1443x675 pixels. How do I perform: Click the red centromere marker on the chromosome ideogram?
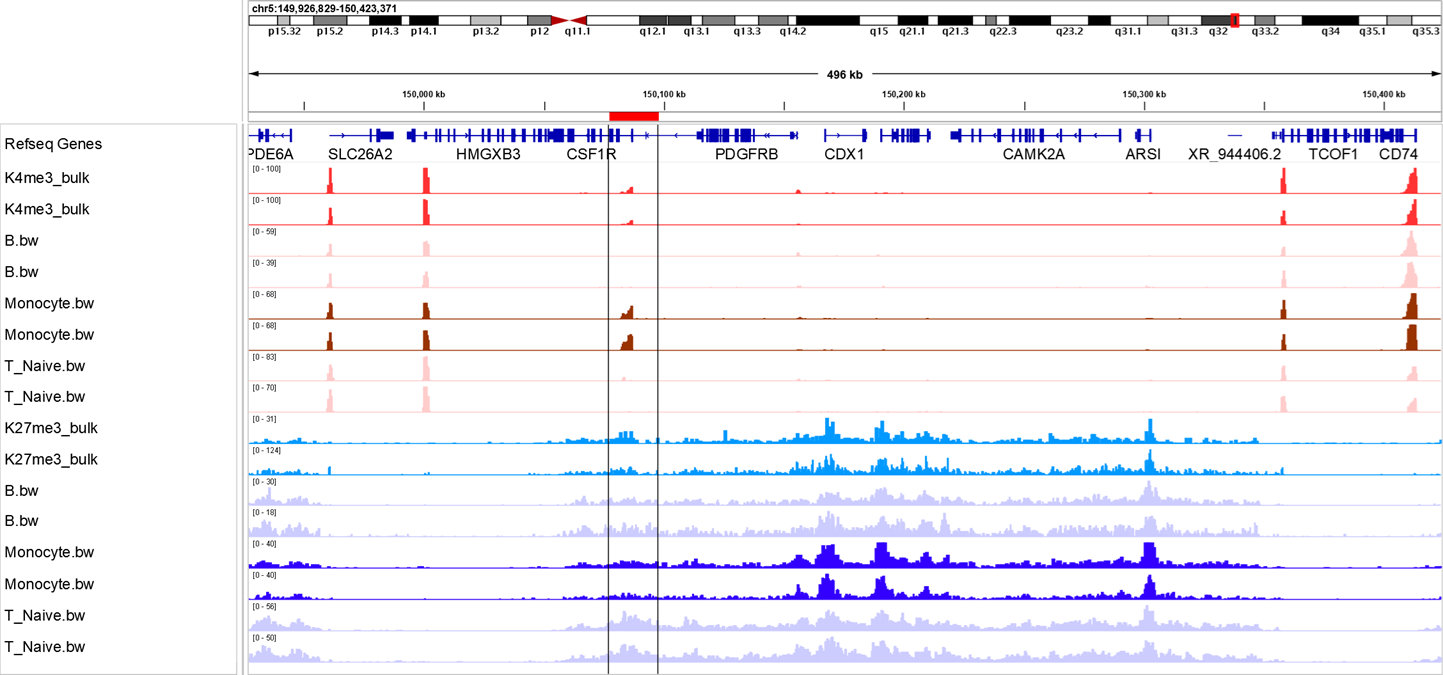click(x=571, y=19)
